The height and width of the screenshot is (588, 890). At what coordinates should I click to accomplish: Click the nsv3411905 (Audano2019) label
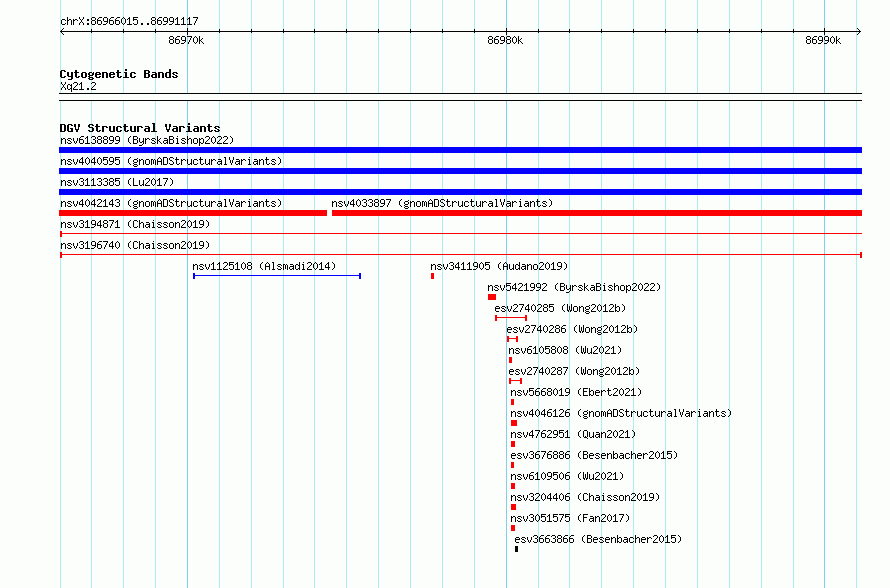point(499,266)
